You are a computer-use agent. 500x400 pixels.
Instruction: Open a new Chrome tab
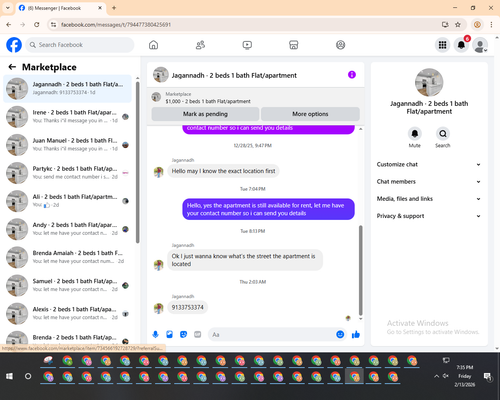pyautogui.click(x=114, y=8)
